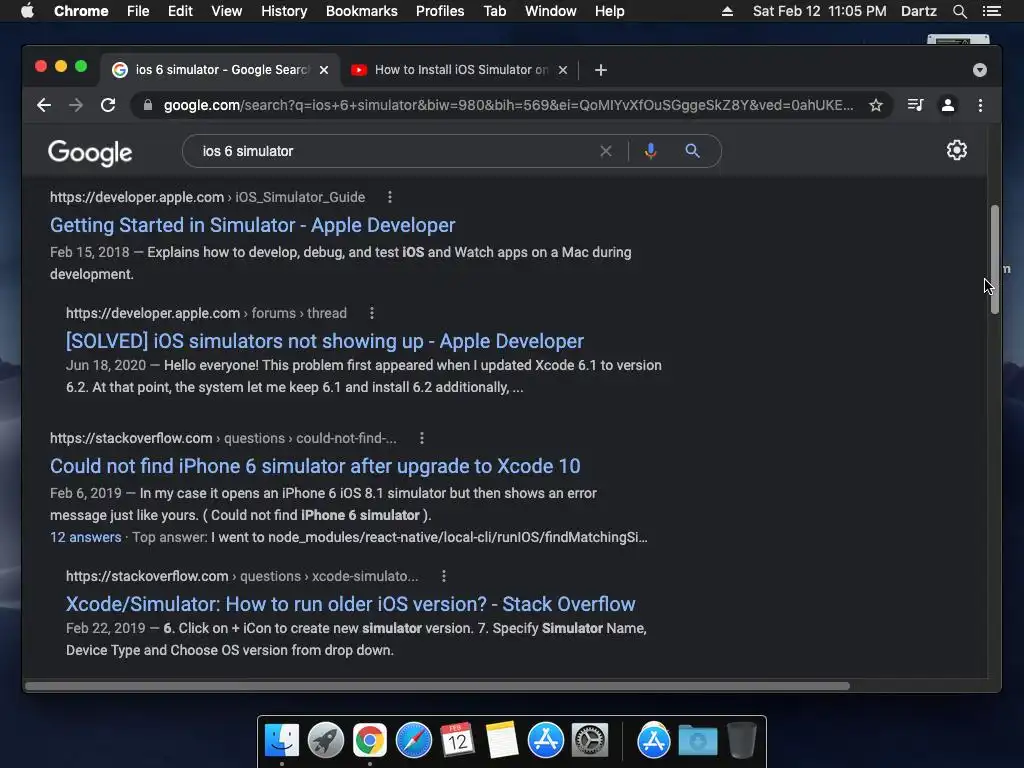View site information via the lock icon
Viewport: 1024px width, 768px height.
[148, 105]
